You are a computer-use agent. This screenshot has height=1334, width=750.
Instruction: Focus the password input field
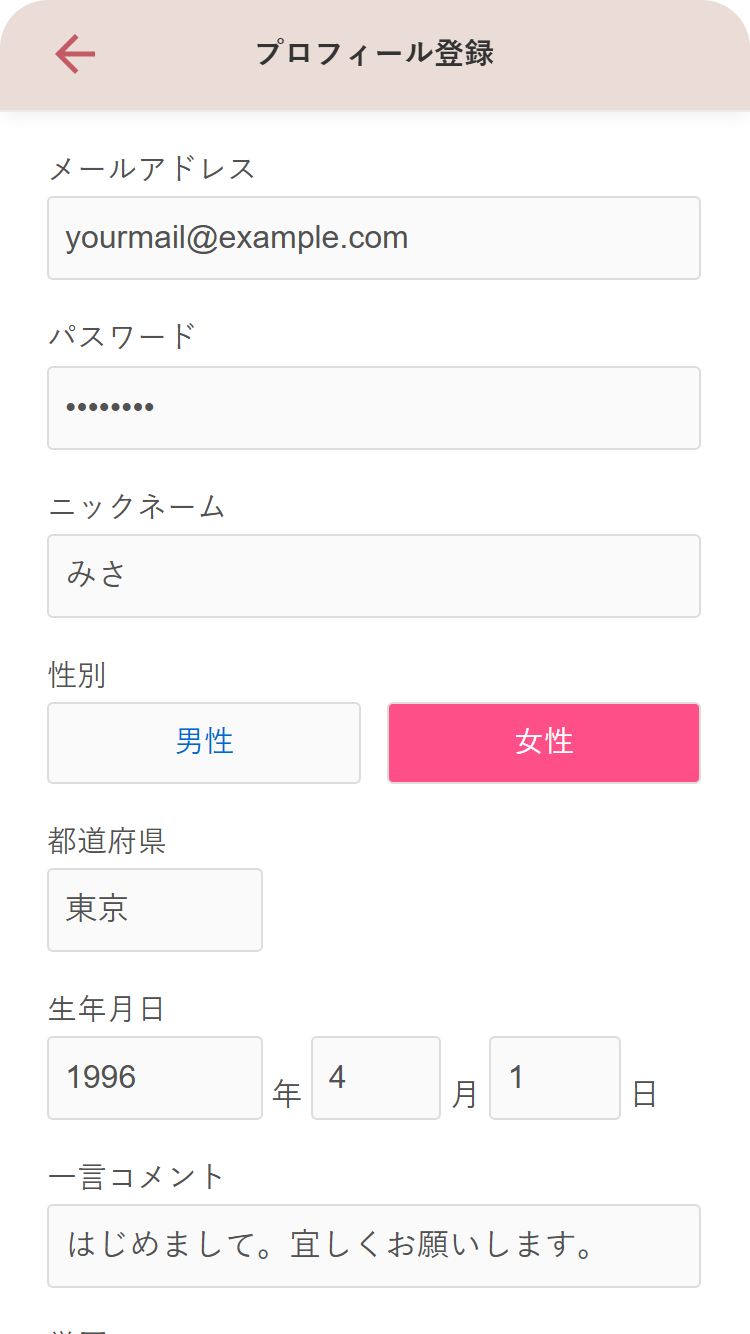pos(374,408)
